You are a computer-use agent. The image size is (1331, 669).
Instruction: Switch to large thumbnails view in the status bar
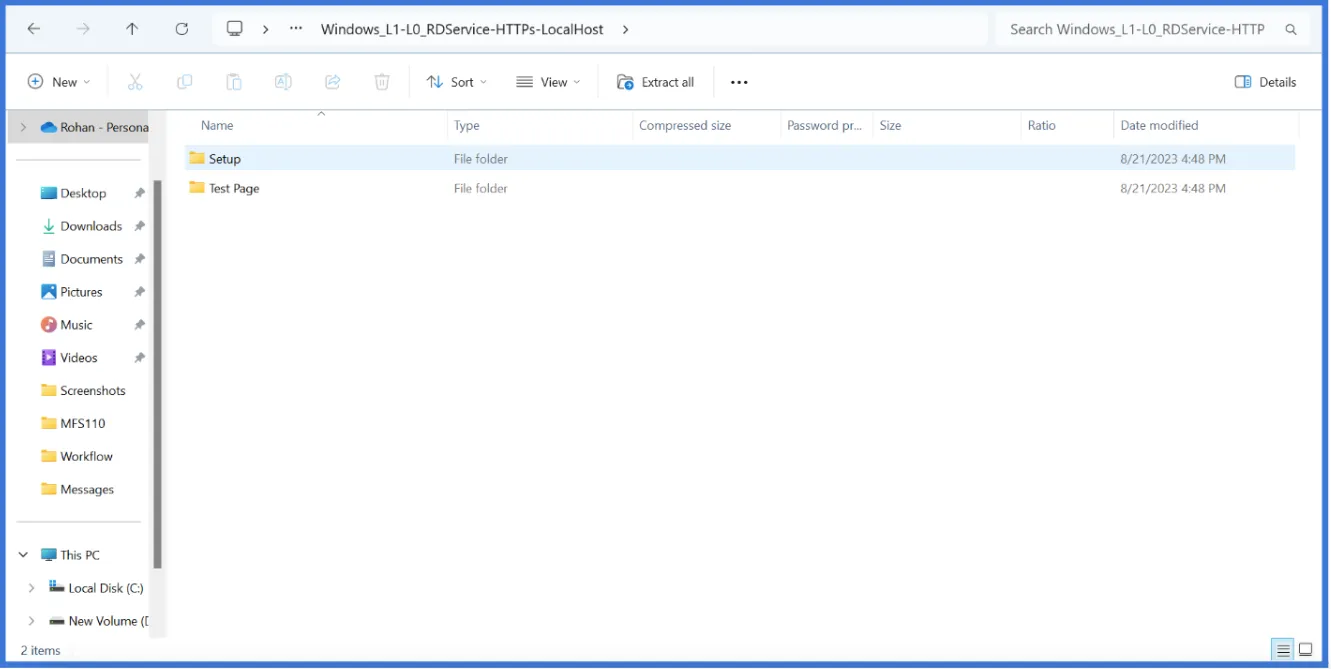click(x=1305, y=650)
